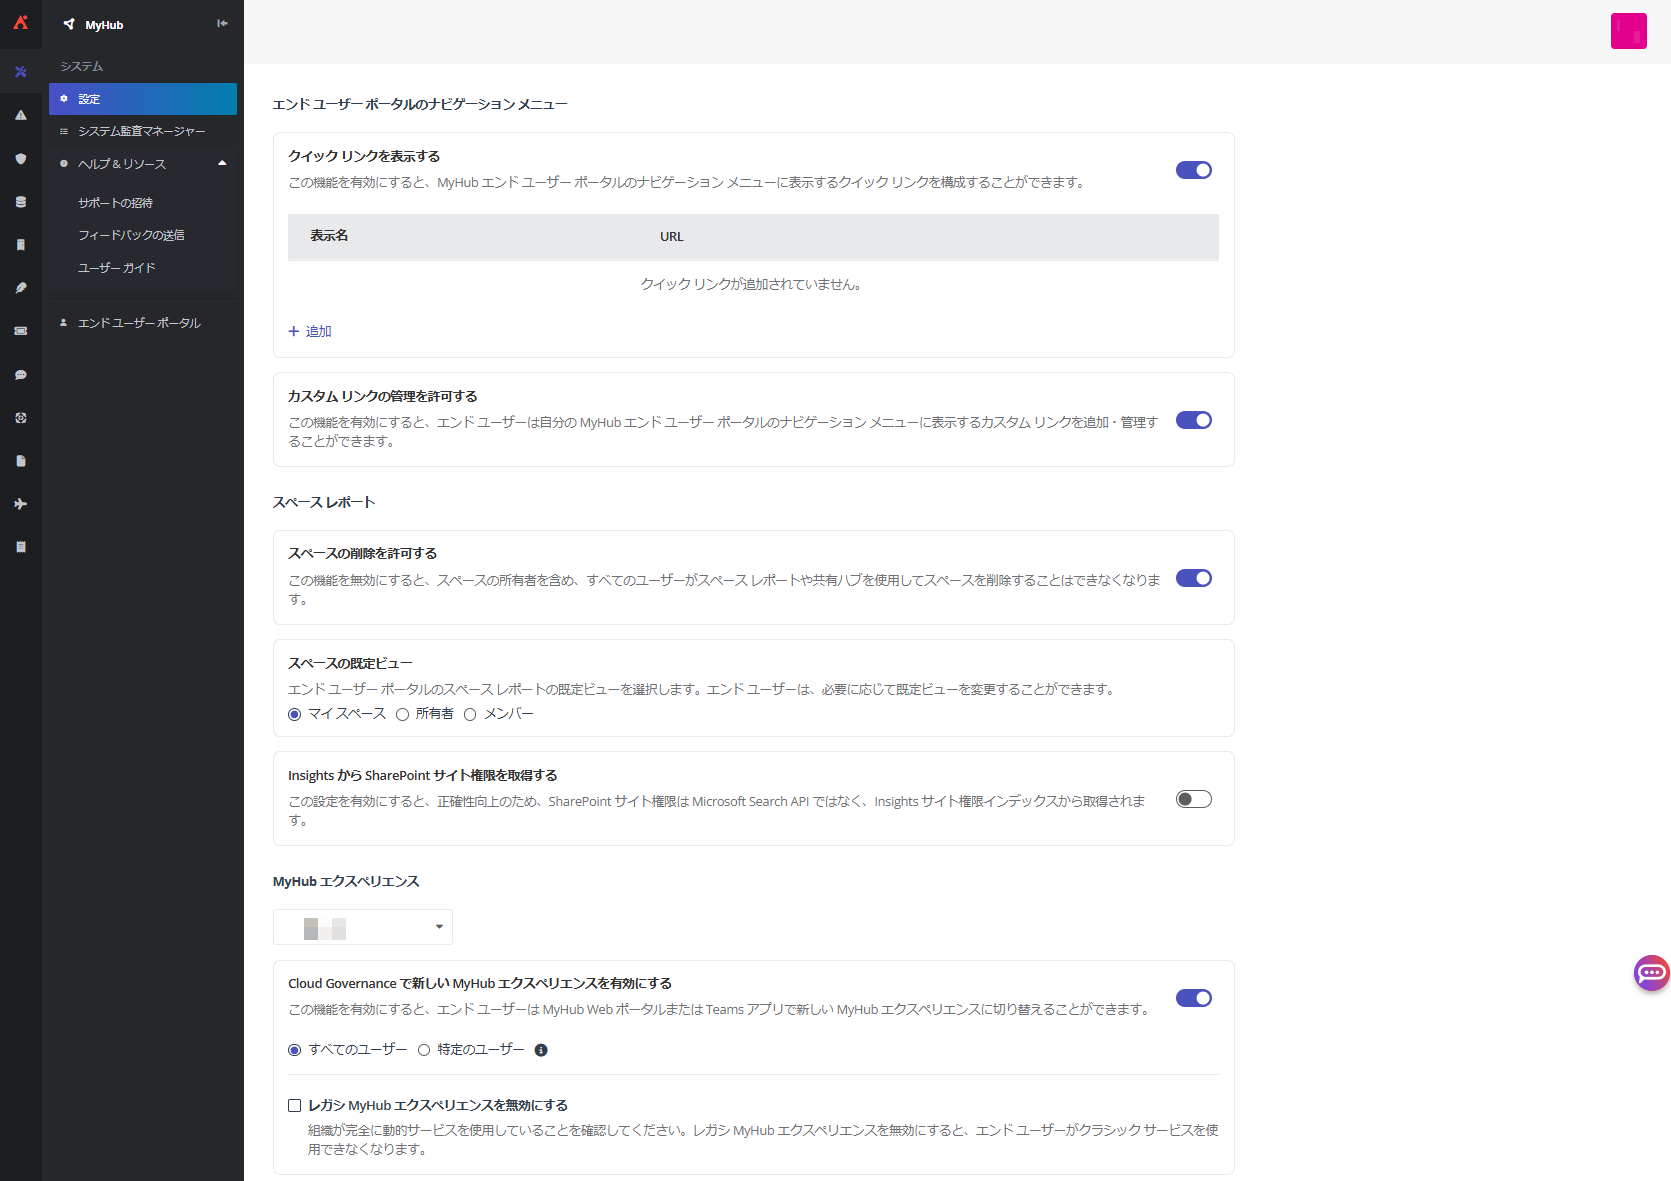Click the 表示名 column header
Image resolution: width=1671 pixels, height=1181 pixels.
[329, 236]
